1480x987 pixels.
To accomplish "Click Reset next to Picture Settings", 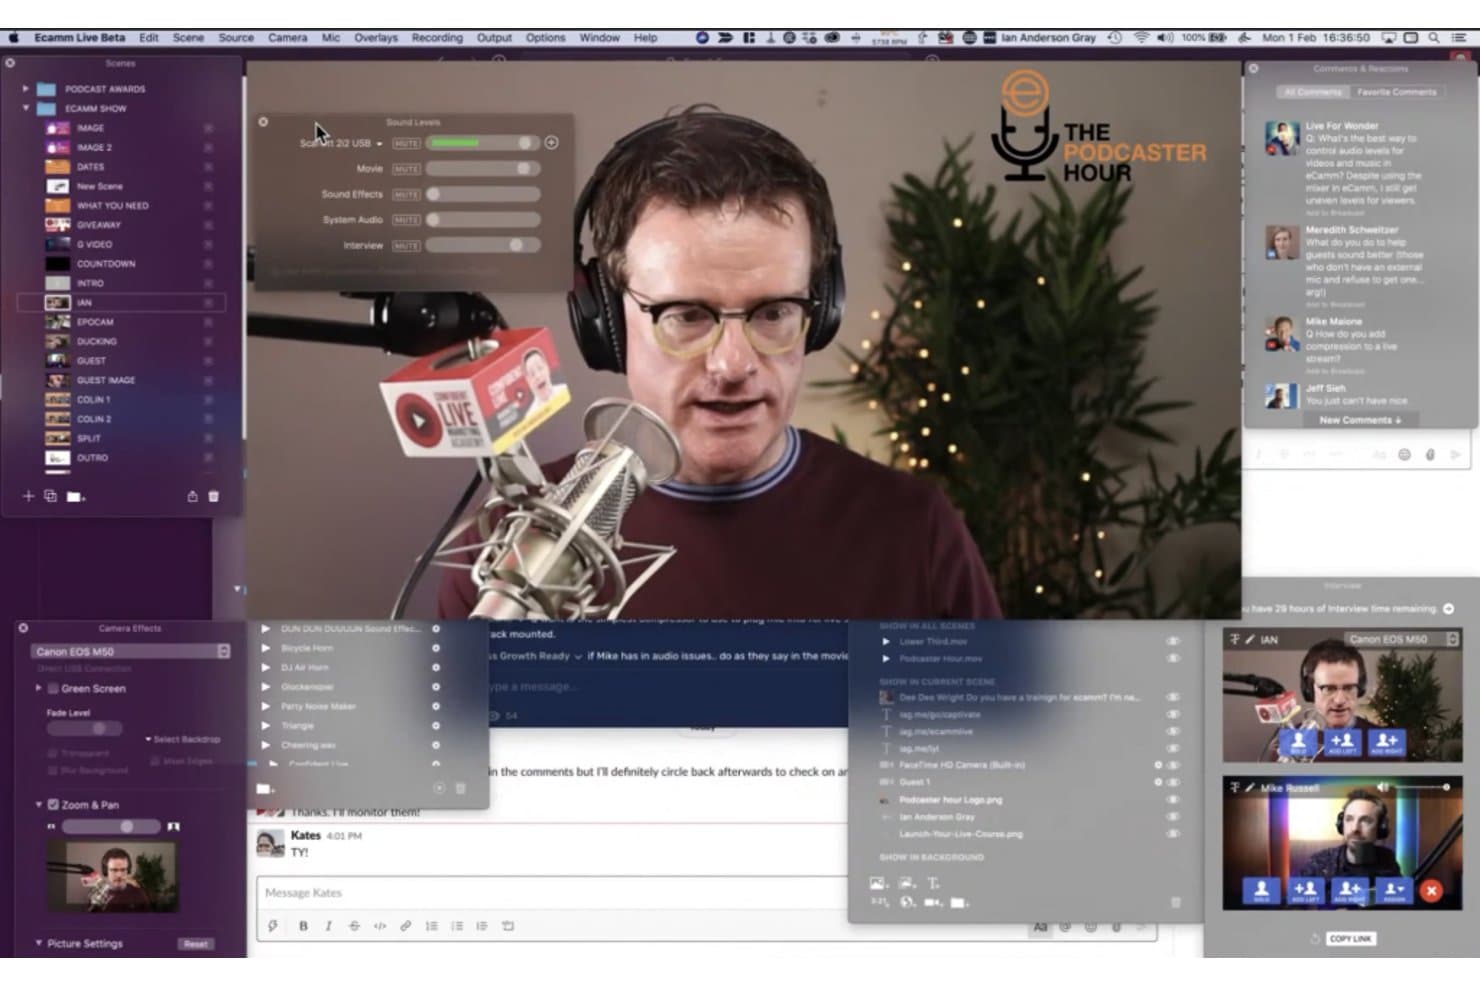I will point(196,944).
